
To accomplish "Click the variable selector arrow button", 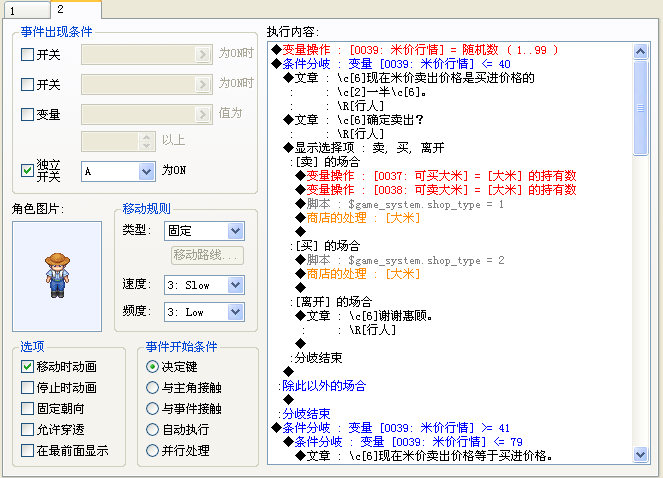I will pos(203,115).
